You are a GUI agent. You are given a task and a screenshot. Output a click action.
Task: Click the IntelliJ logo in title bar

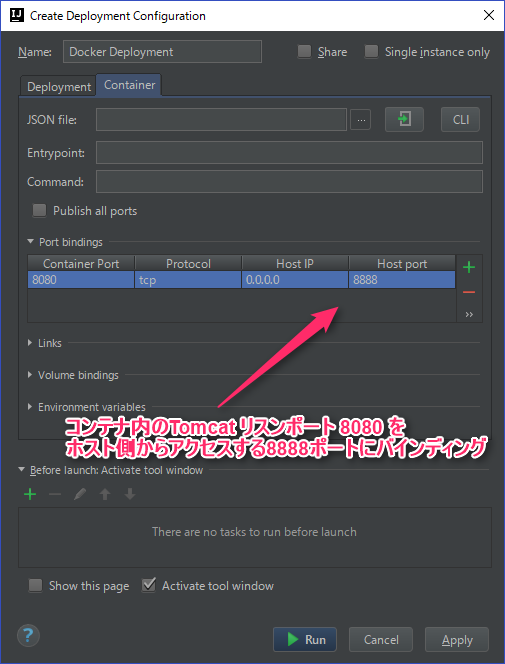point(17,15)
